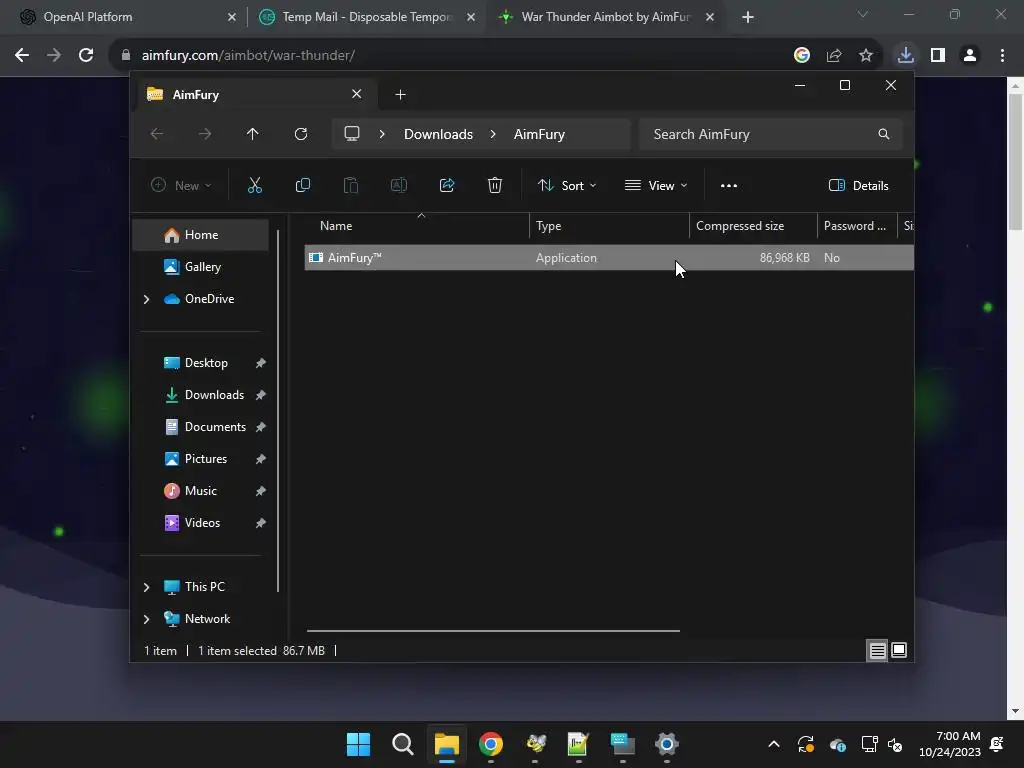This screenshot has height=768, width=1024.
Task: Click the Copy icon in Explorer toolbar
Action: click(x=302, y=185)
